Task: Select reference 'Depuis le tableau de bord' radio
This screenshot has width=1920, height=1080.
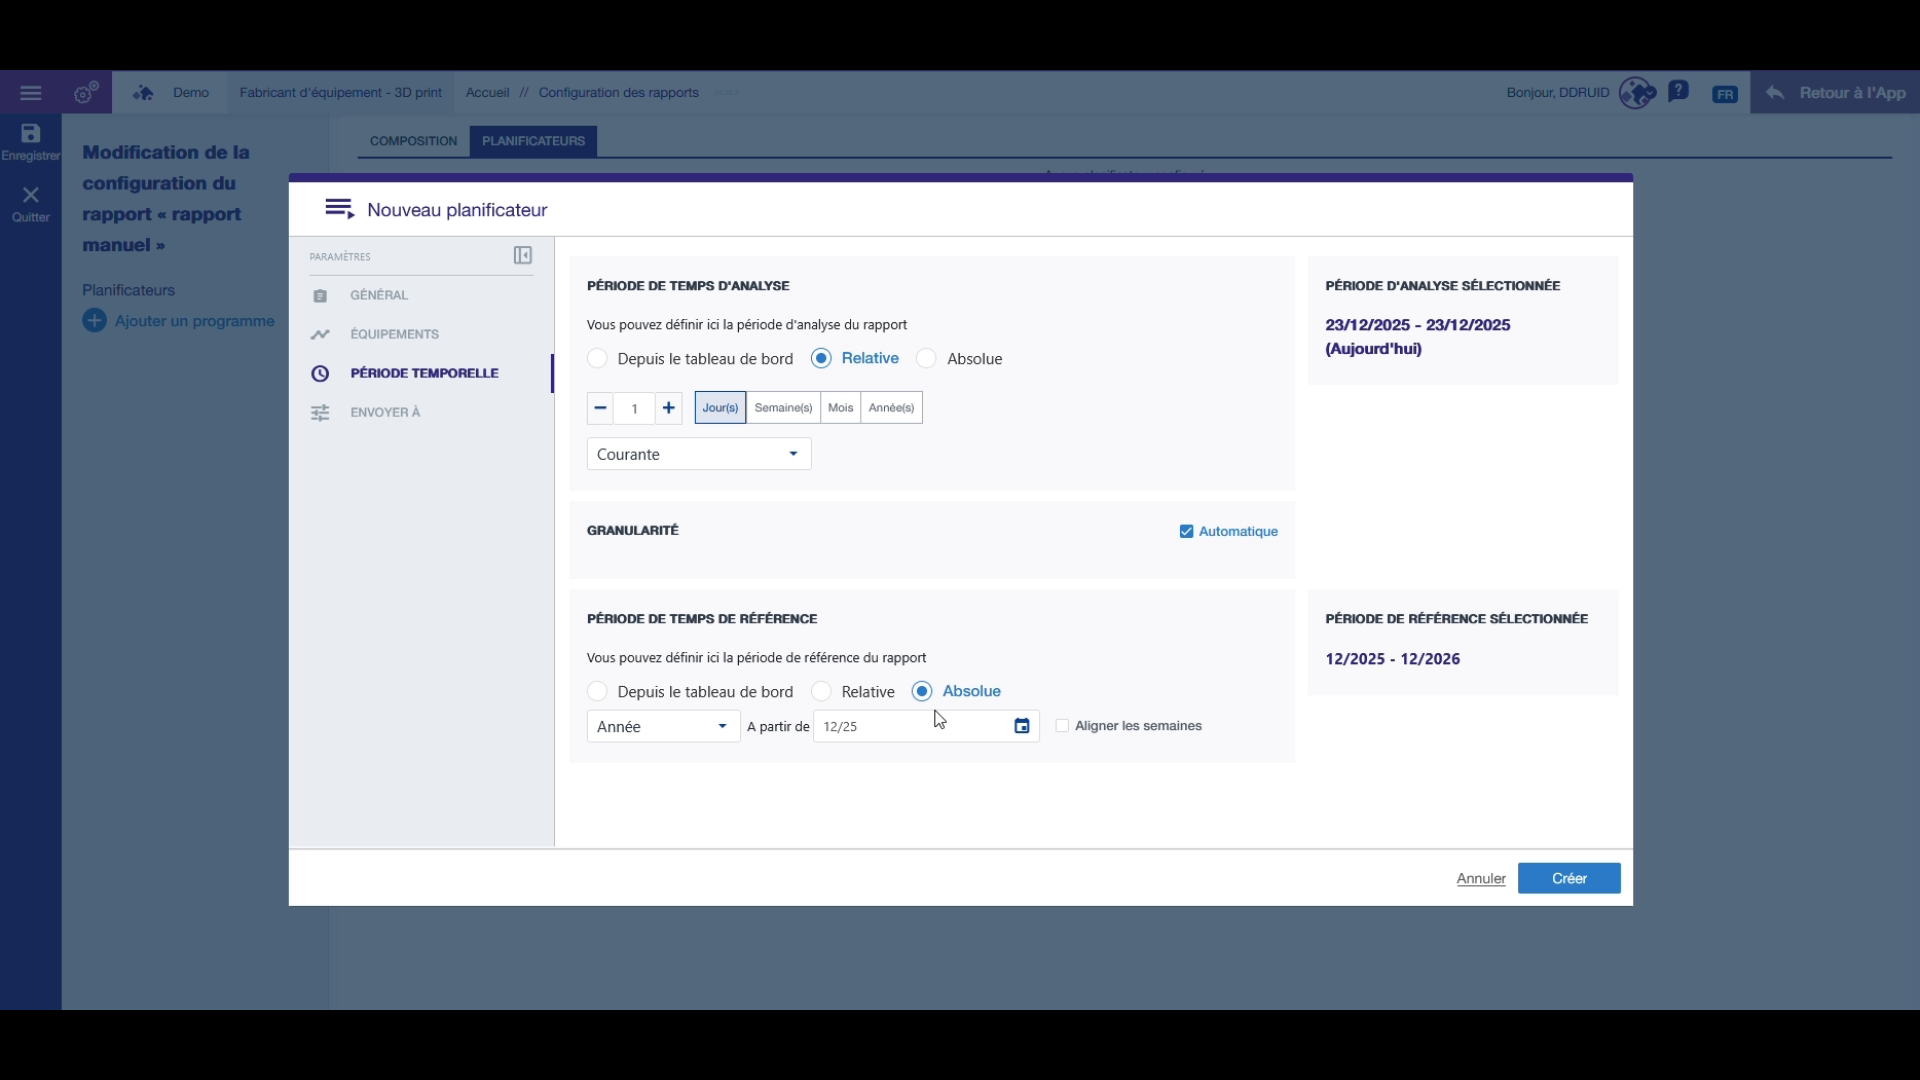Action: point(597,692)
